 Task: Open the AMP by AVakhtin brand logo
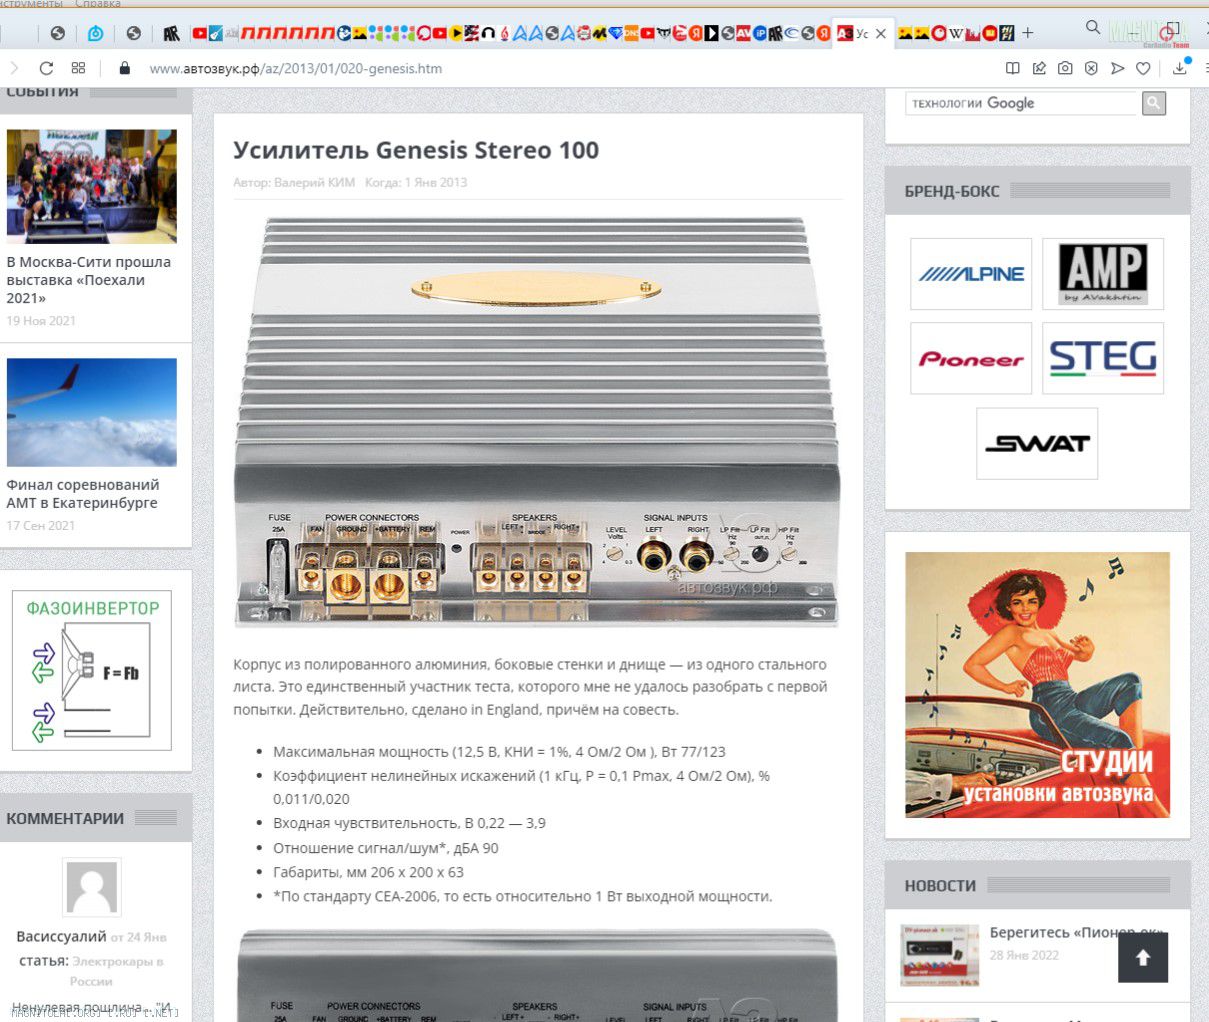[1103, 274]
